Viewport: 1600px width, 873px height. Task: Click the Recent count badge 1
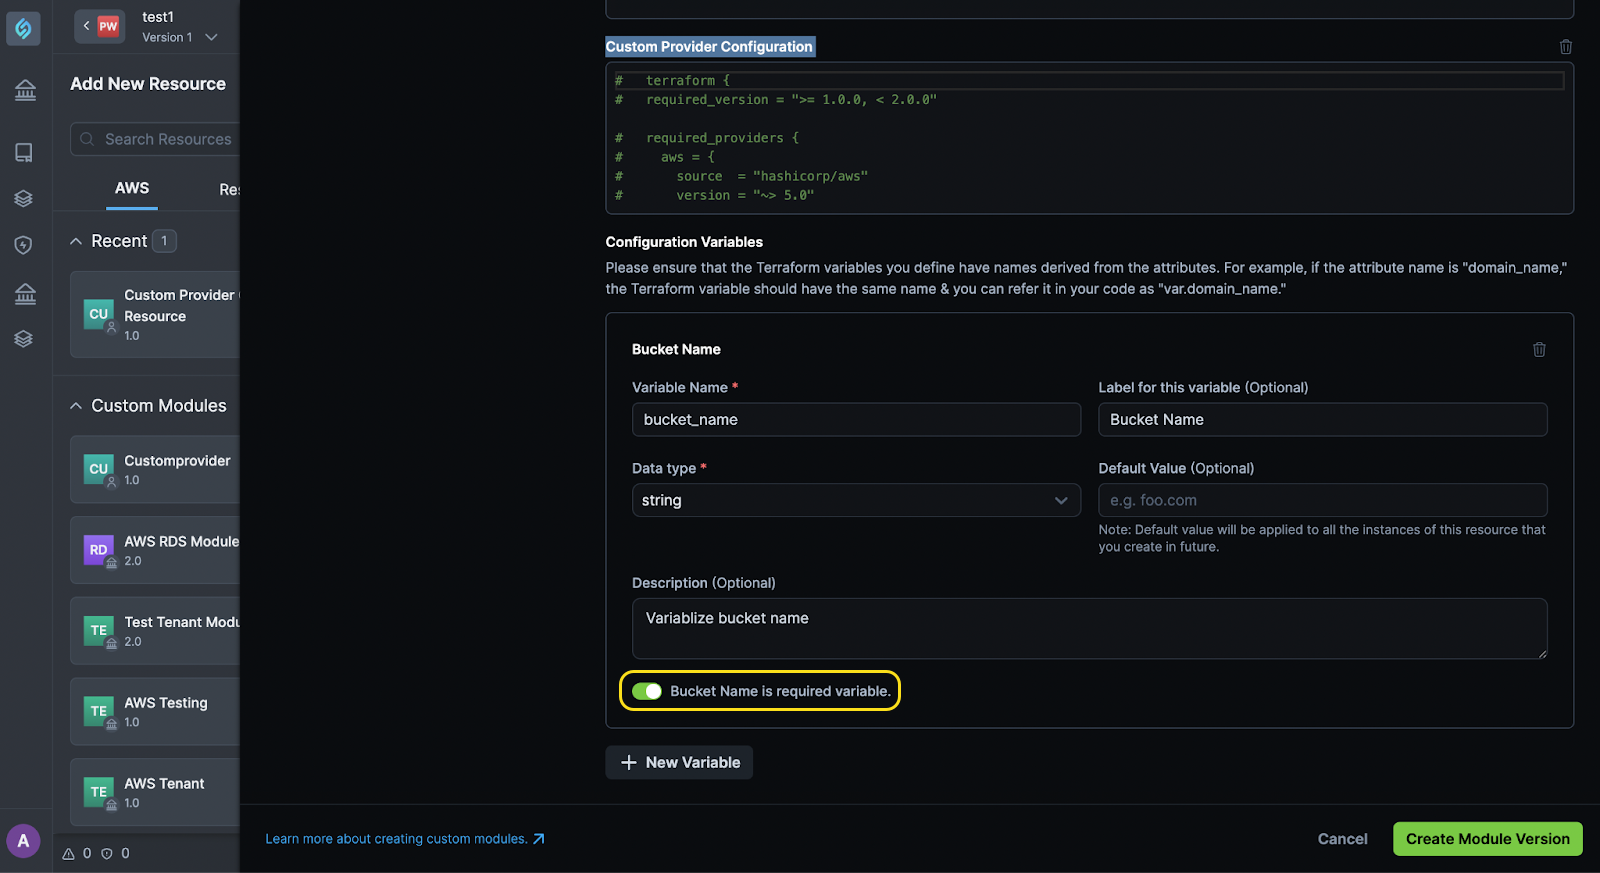coord(164,241)
